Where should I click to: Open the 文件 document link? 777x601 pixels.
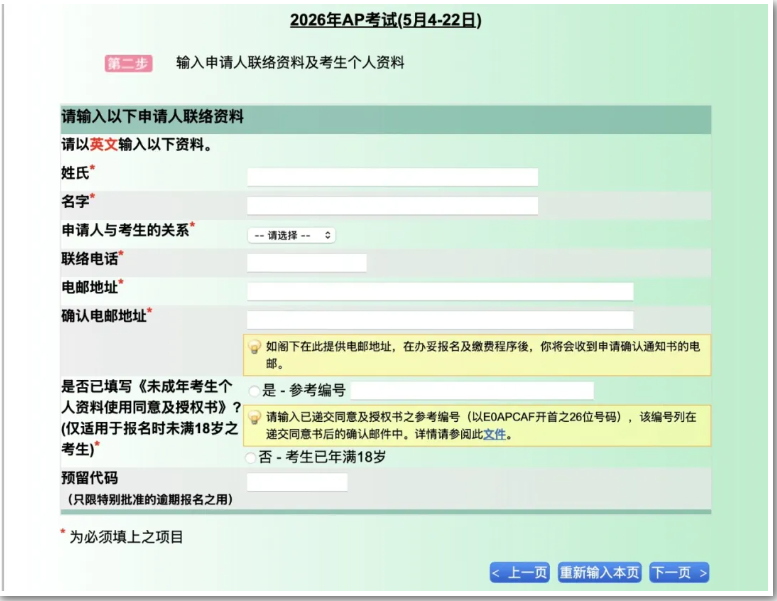pyautogui.click(x=495, y=435)
